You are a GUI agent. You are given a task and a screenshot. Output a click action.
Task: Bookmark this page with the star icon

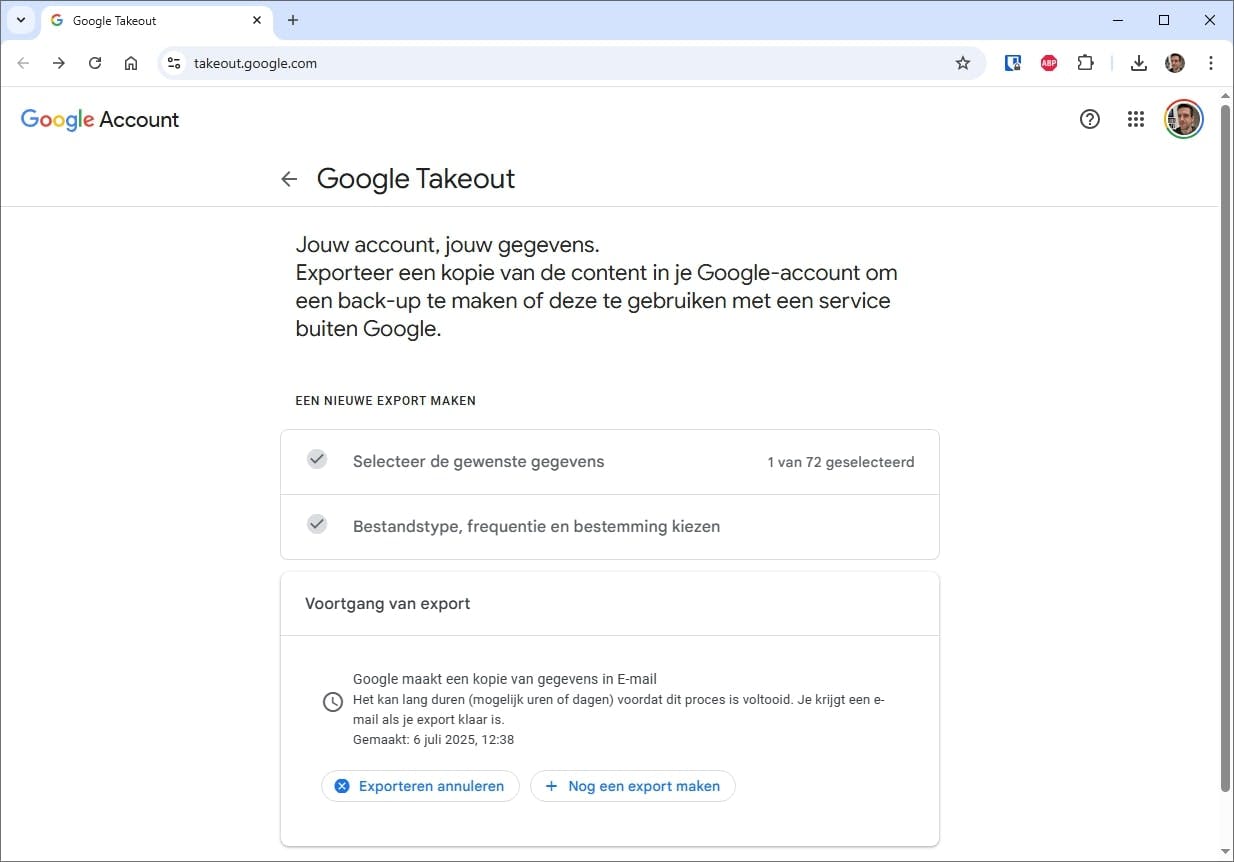point(963,63)
